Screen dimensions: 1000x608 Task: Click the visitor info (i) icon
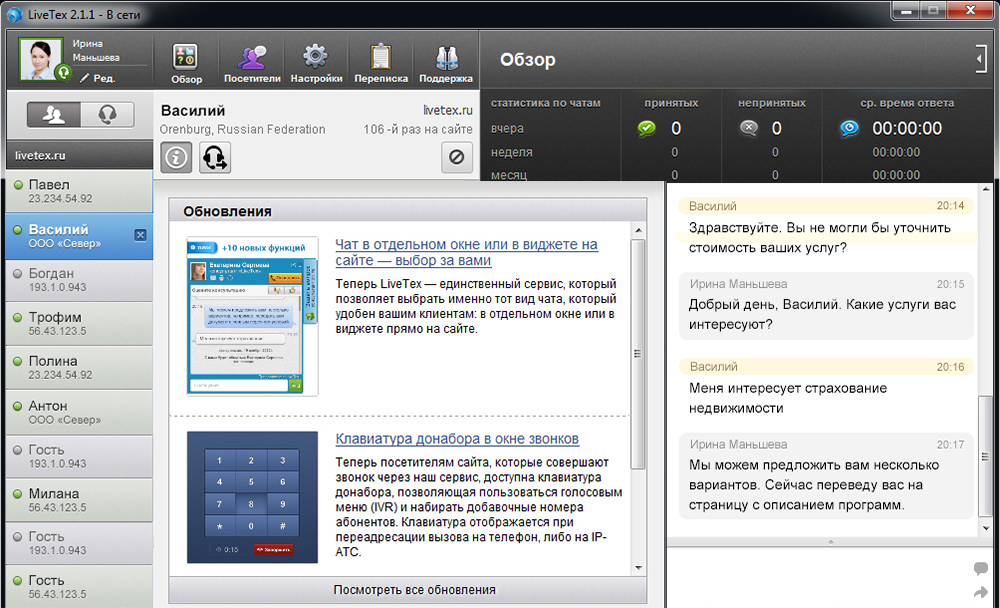point(176,157)
